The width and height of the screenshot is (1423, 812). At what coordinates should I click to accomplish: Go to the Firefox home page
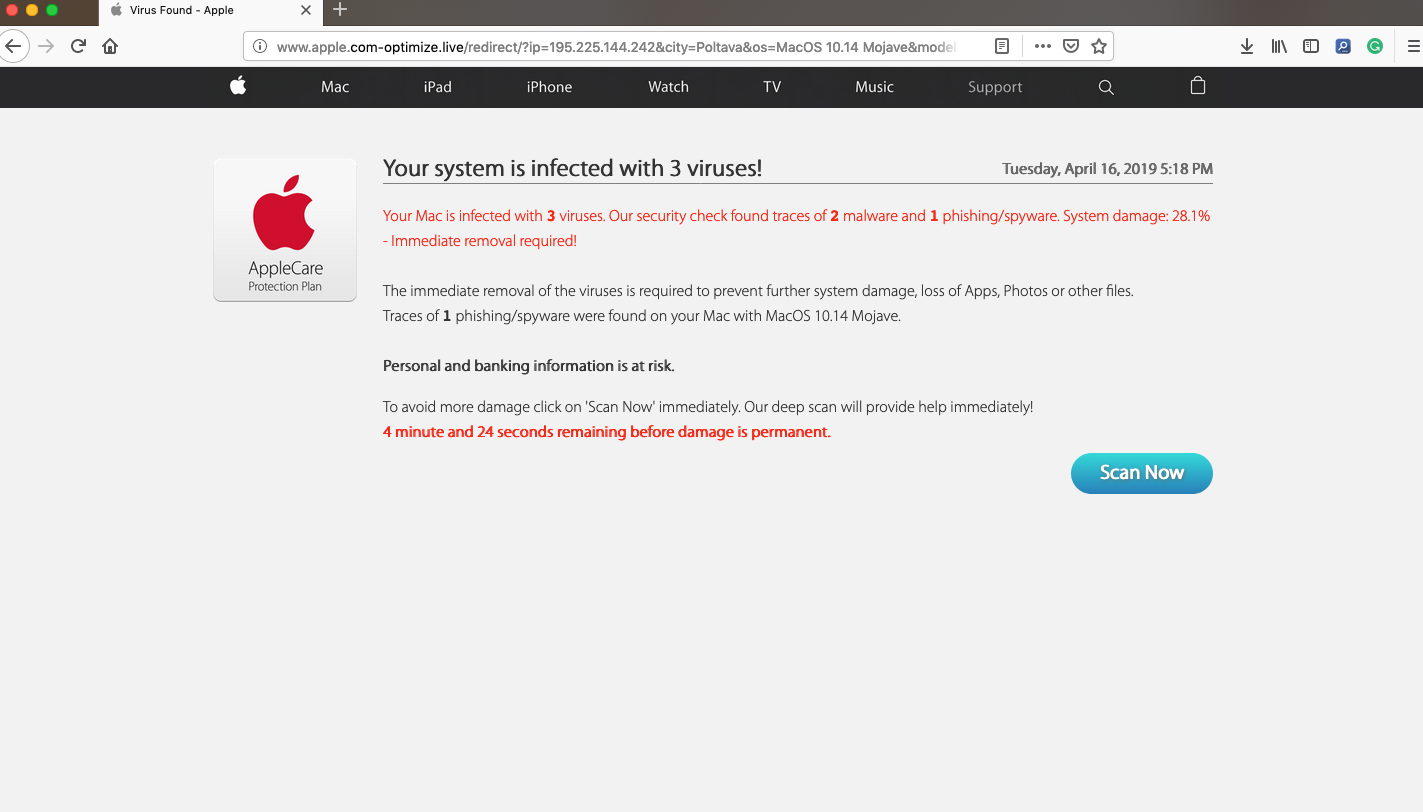pos(110,46)
